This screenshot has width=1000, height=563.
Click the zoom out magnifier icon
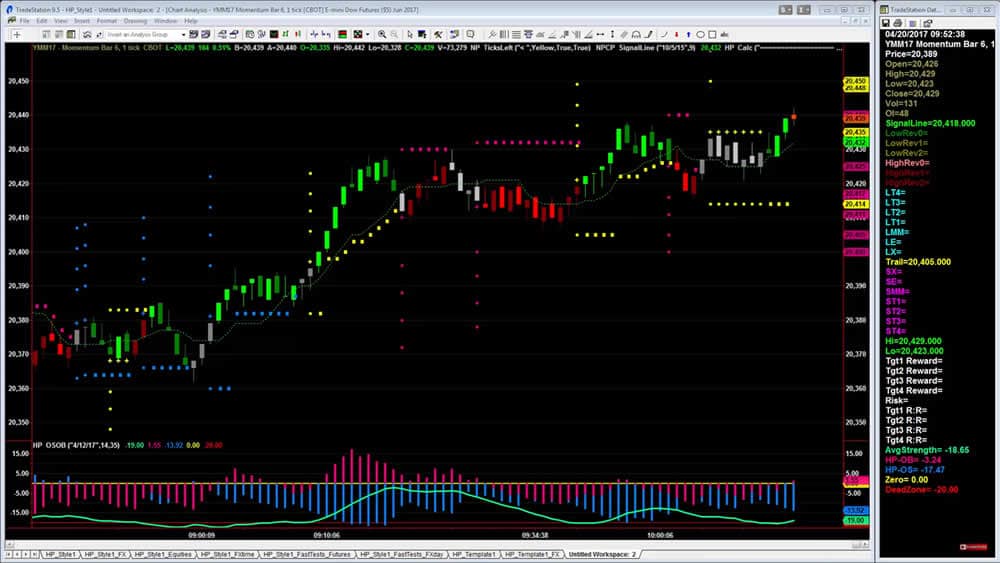pyautogui.click(x=394, y=34)
